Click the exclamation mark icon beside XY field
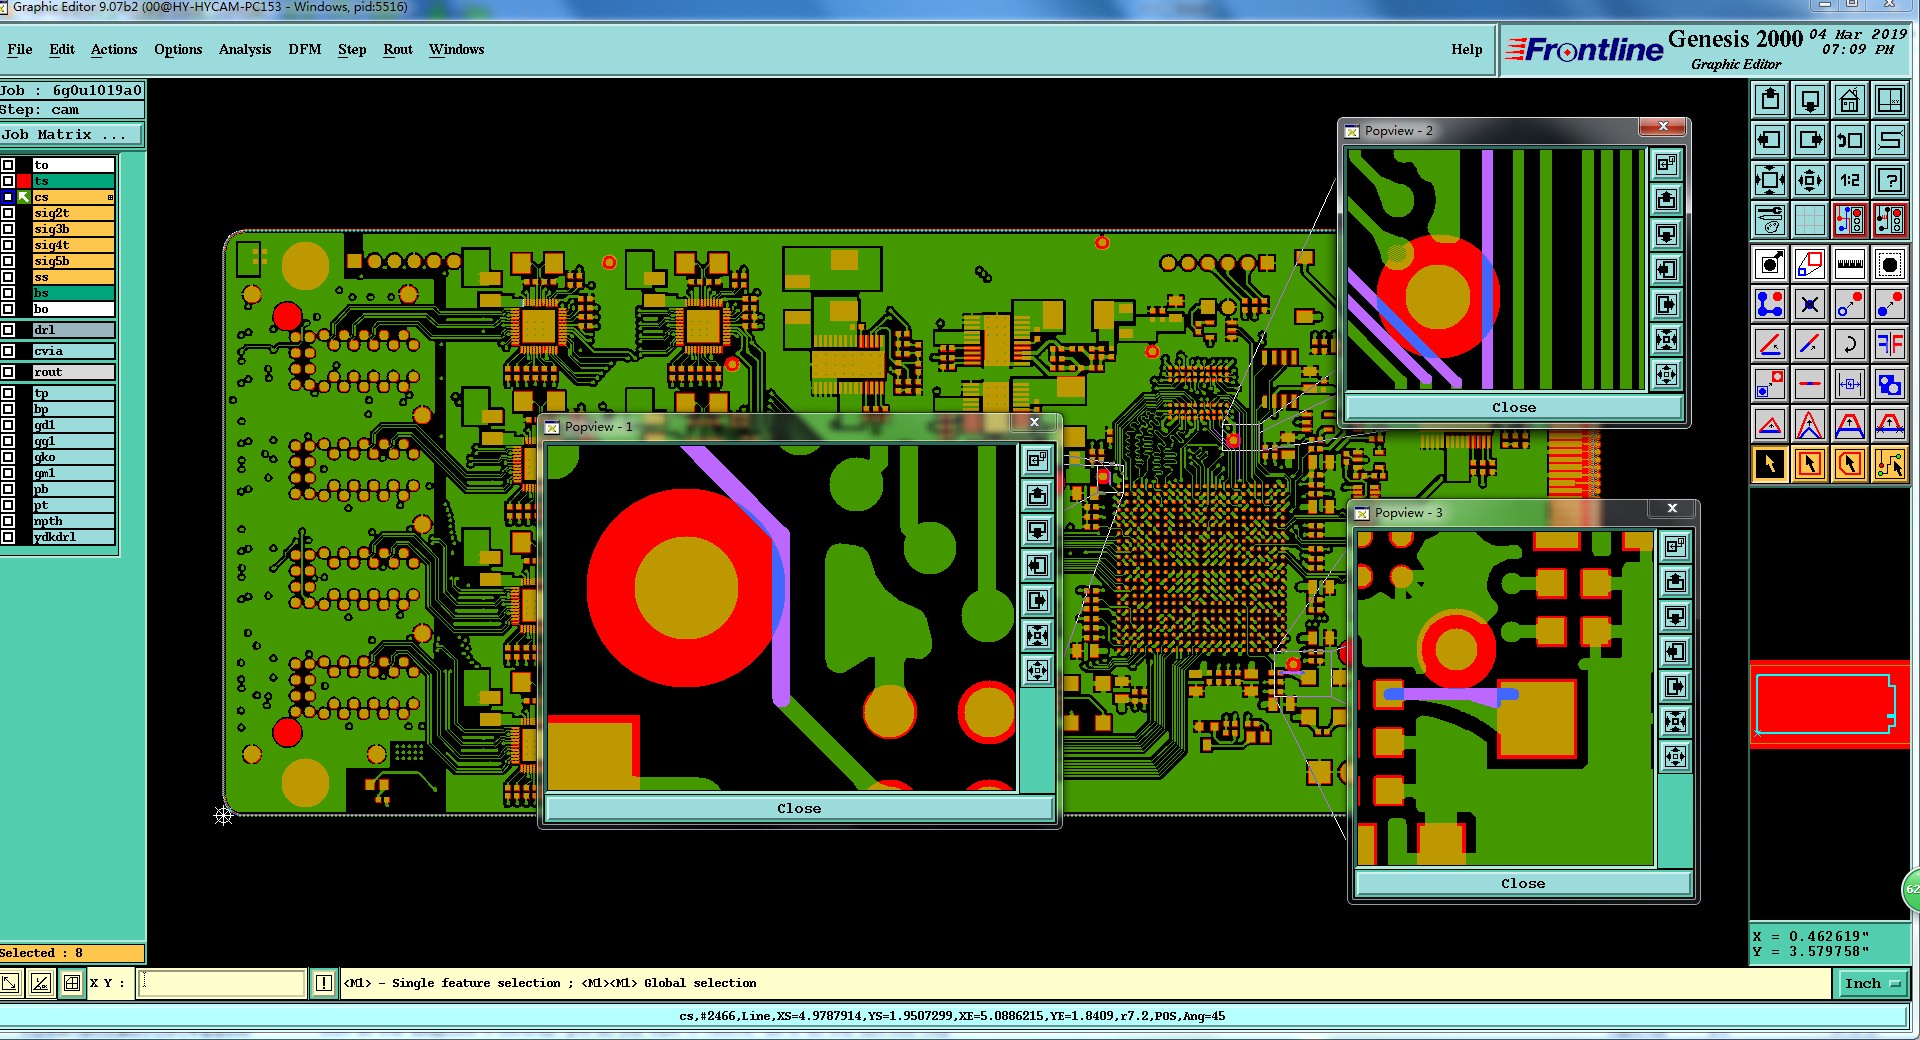 point(324,983)
